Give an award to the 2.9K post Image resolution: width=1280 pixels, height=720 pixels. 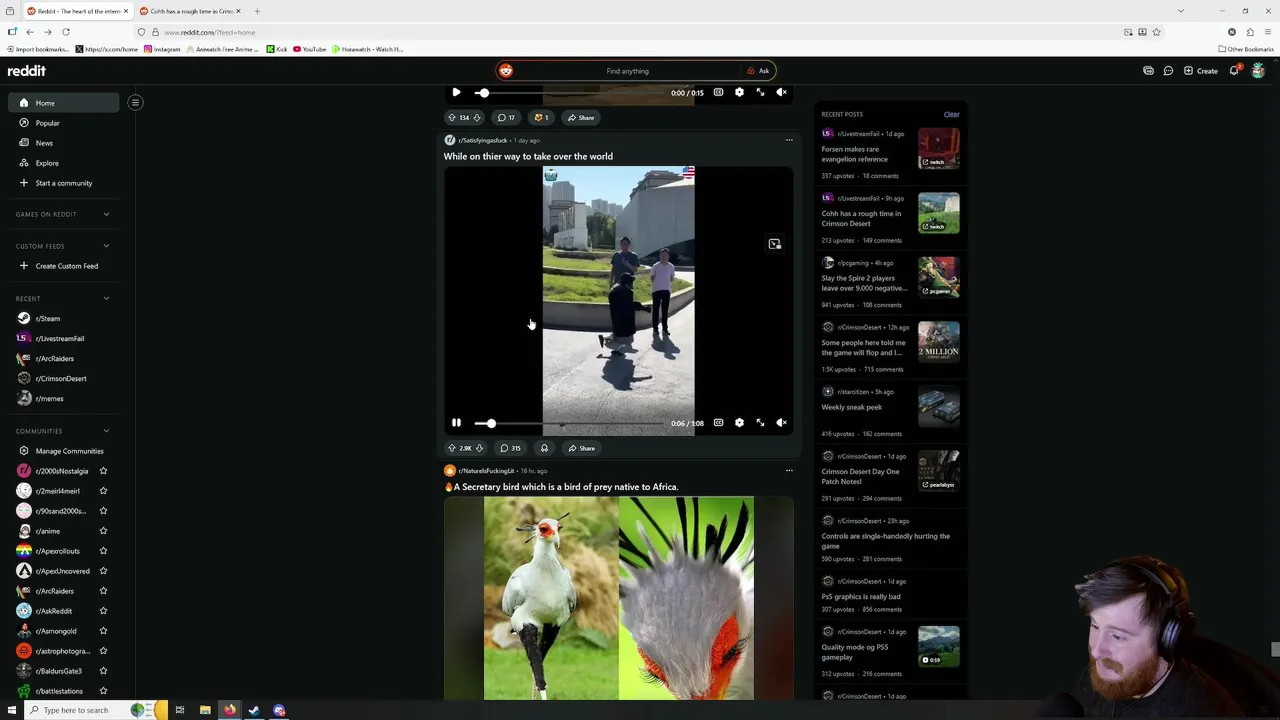[544, 448]
